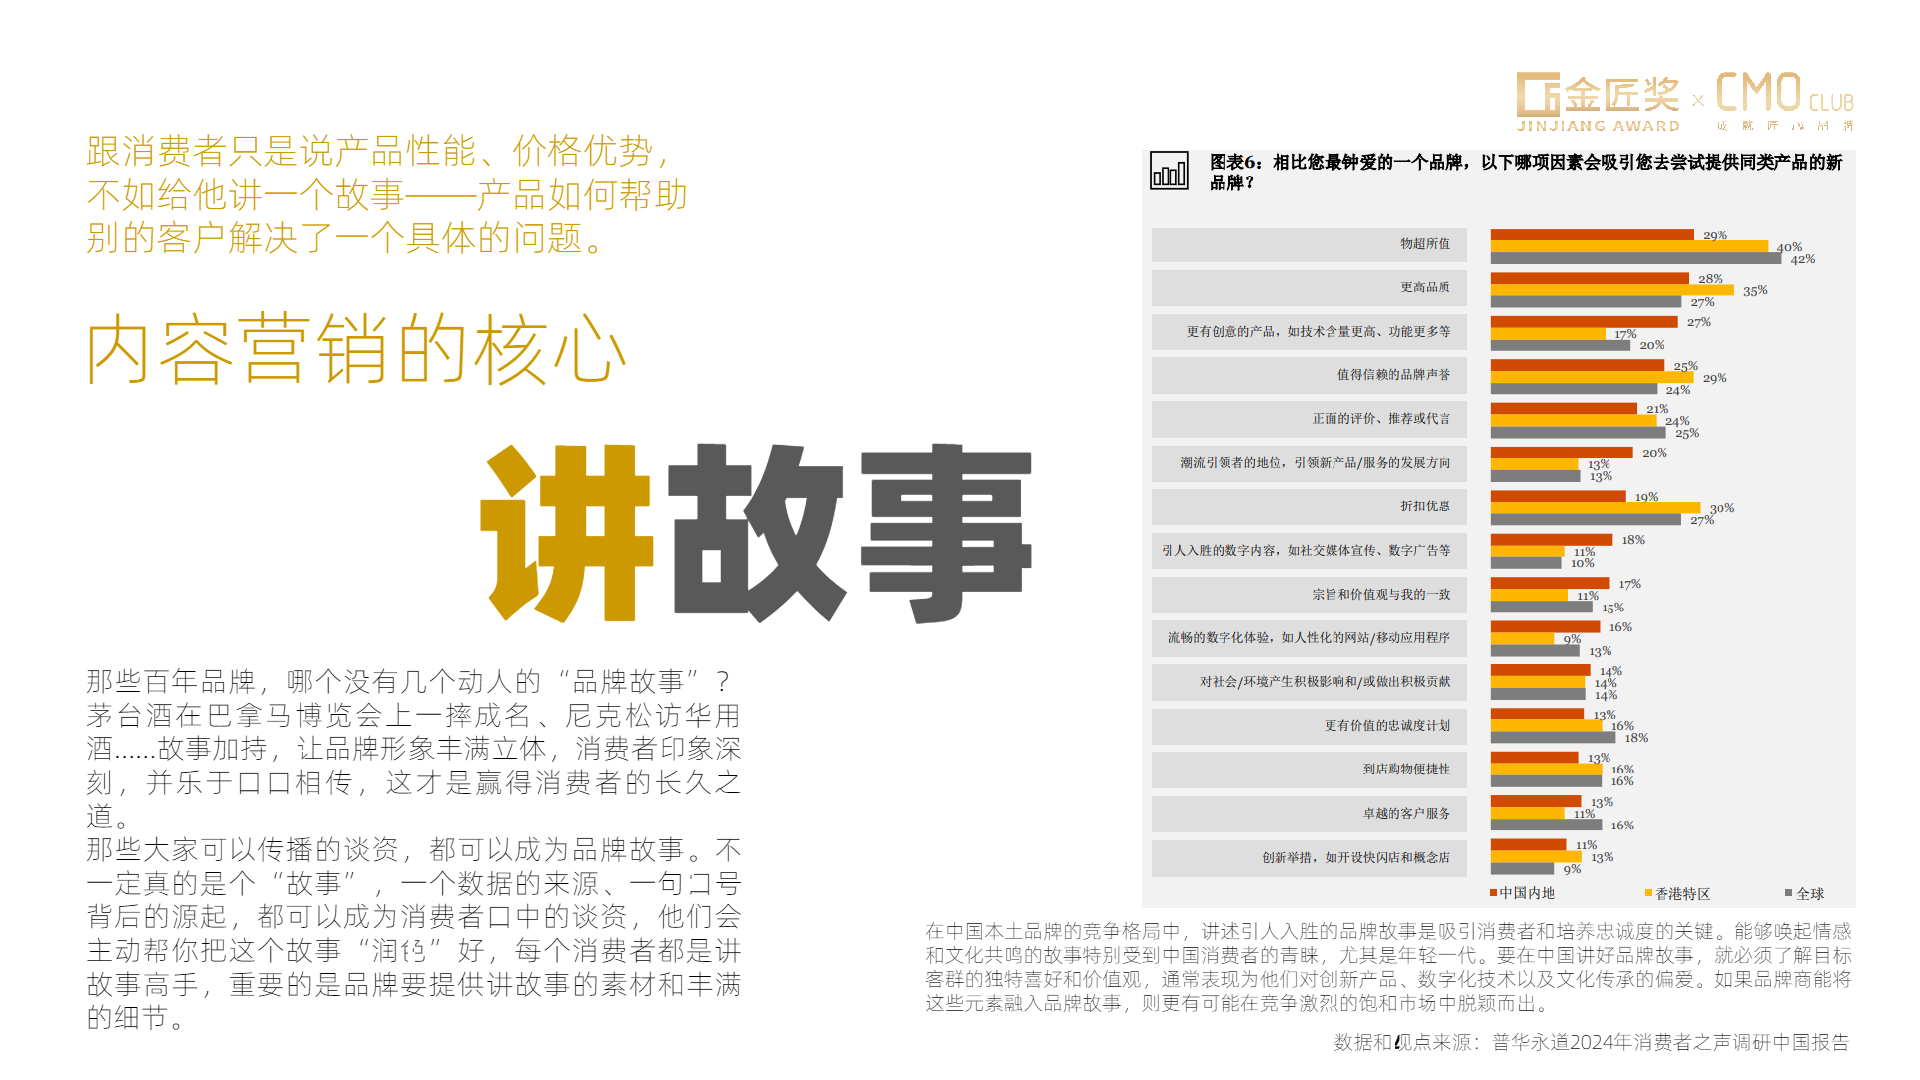Select the 宗旨和价值观与我的一致 row label
This screenshot has height=1080, width=1920.
[x=1309, y=595]
